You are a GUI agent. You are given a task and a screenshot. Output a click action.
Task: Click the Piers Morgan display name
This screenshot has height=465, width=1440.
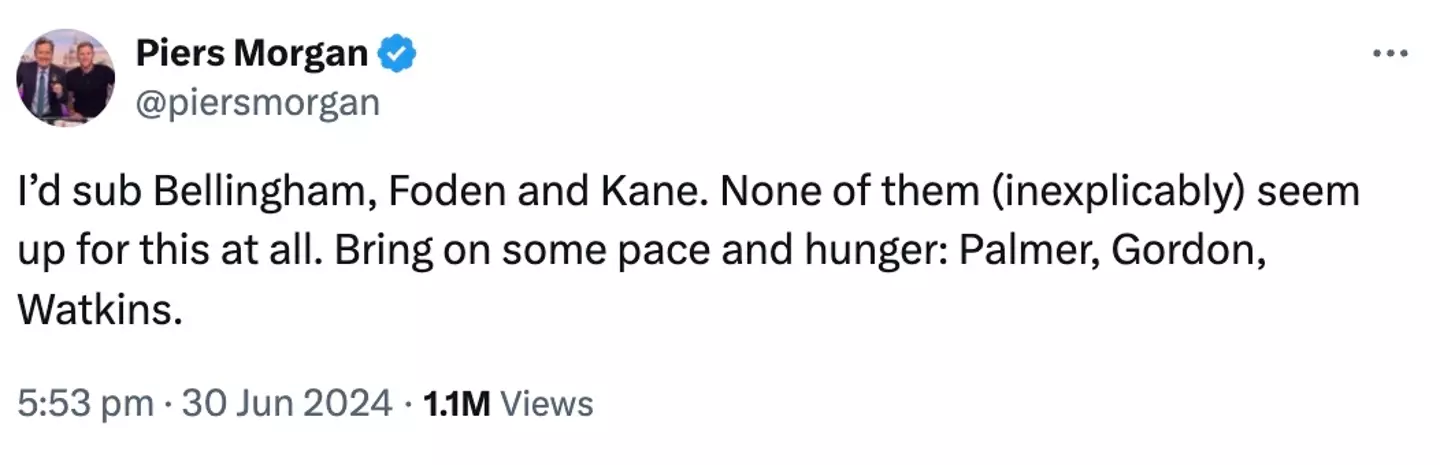[x=252, y=54]
